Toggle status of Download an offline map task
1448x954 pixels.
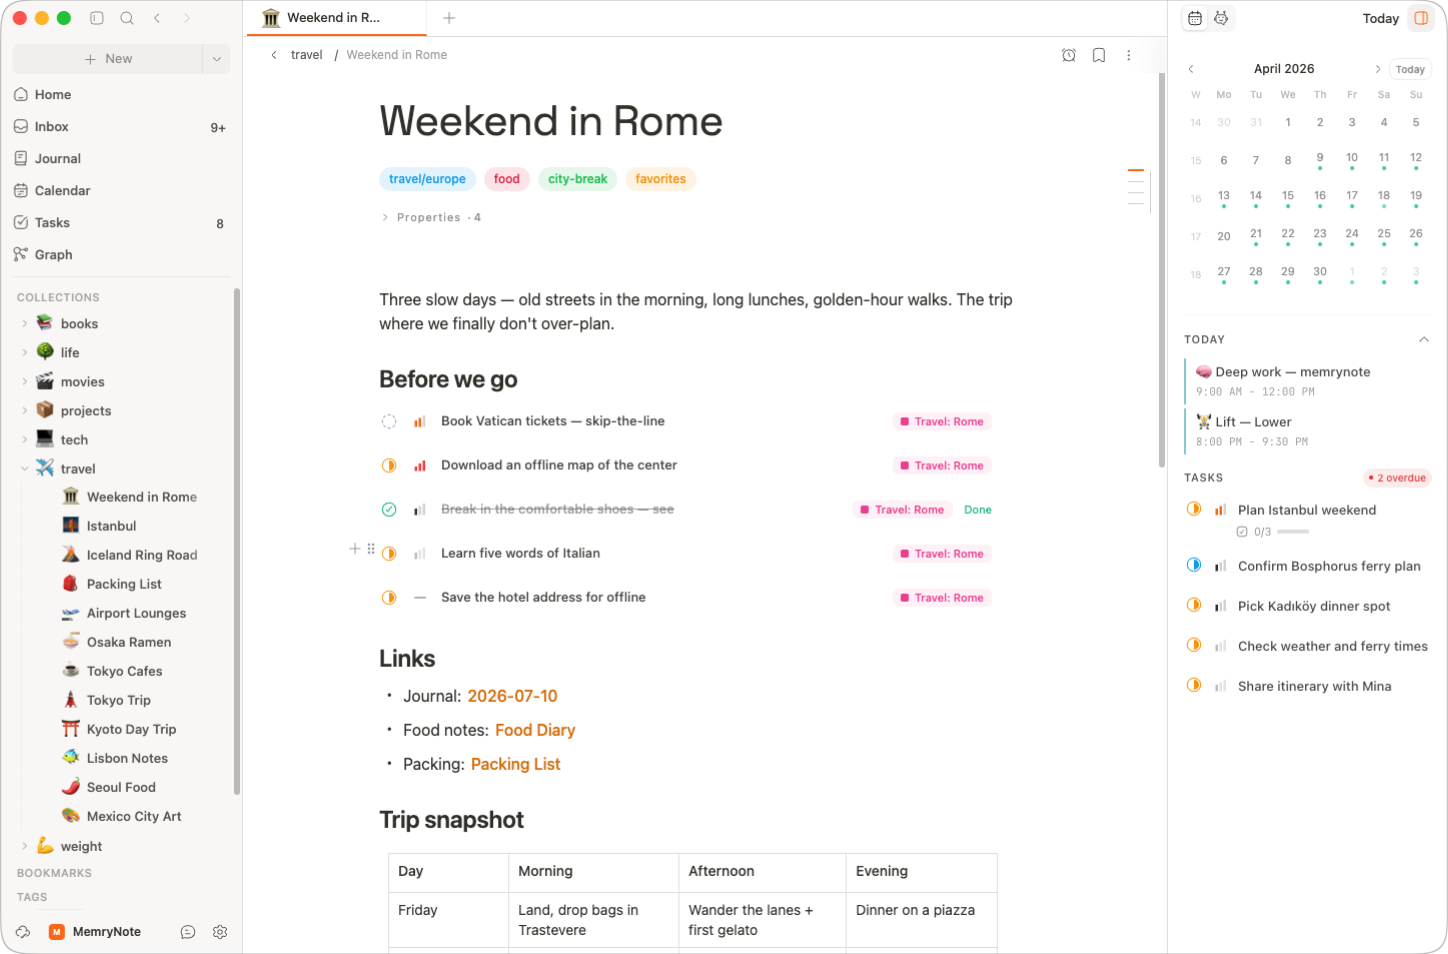click(x=389, y=466)
